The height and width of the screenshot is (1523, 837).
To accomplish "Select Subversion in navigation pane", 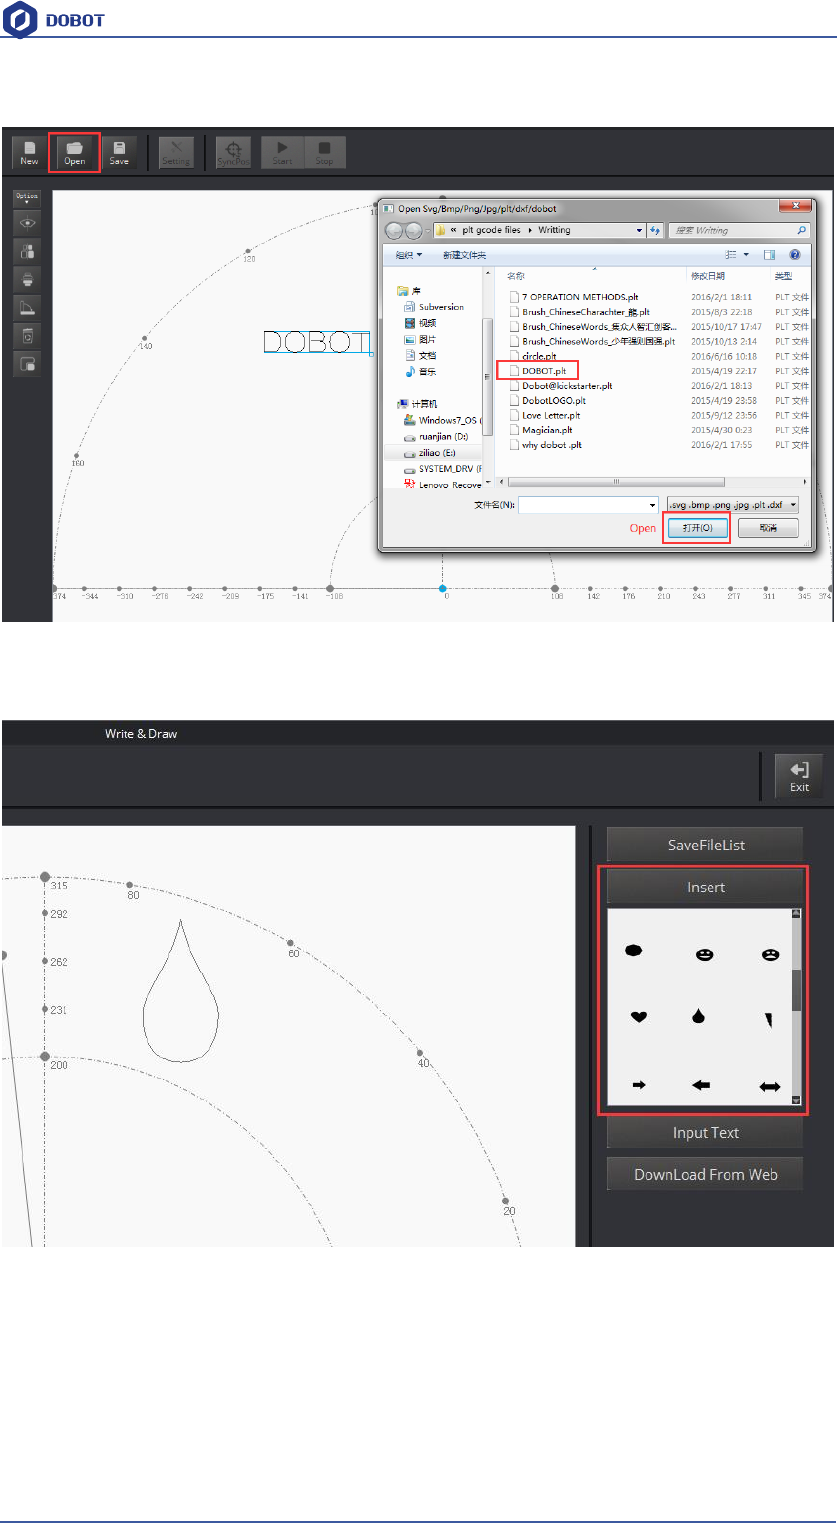I will (433, 307).
